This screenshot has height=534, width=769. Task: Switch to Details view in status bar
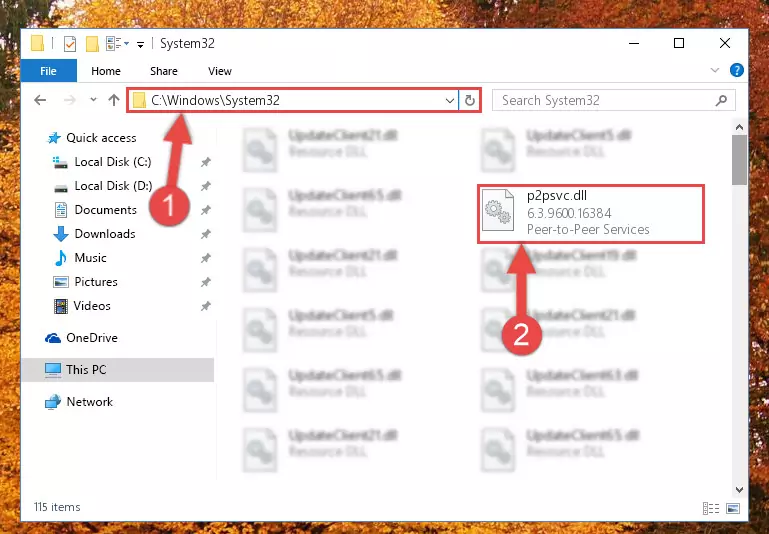click(x=711, y=508)
